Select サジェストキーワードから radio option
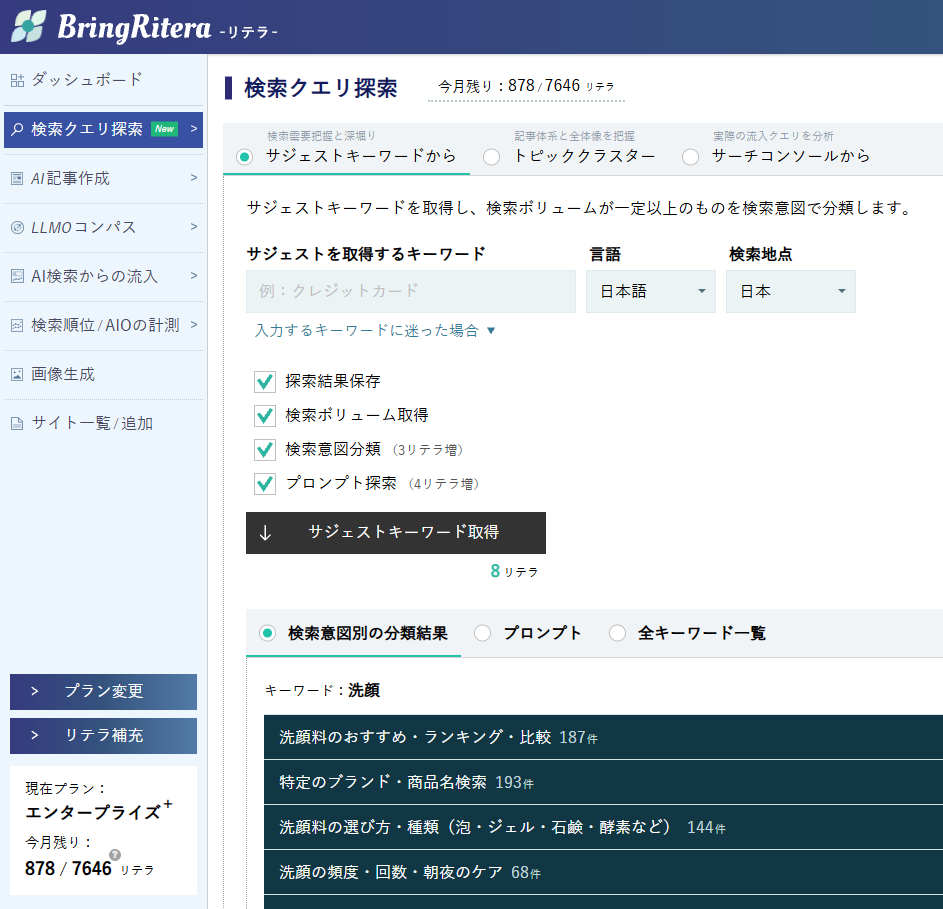This screenshot has width=943, height=909. point(244,157)
